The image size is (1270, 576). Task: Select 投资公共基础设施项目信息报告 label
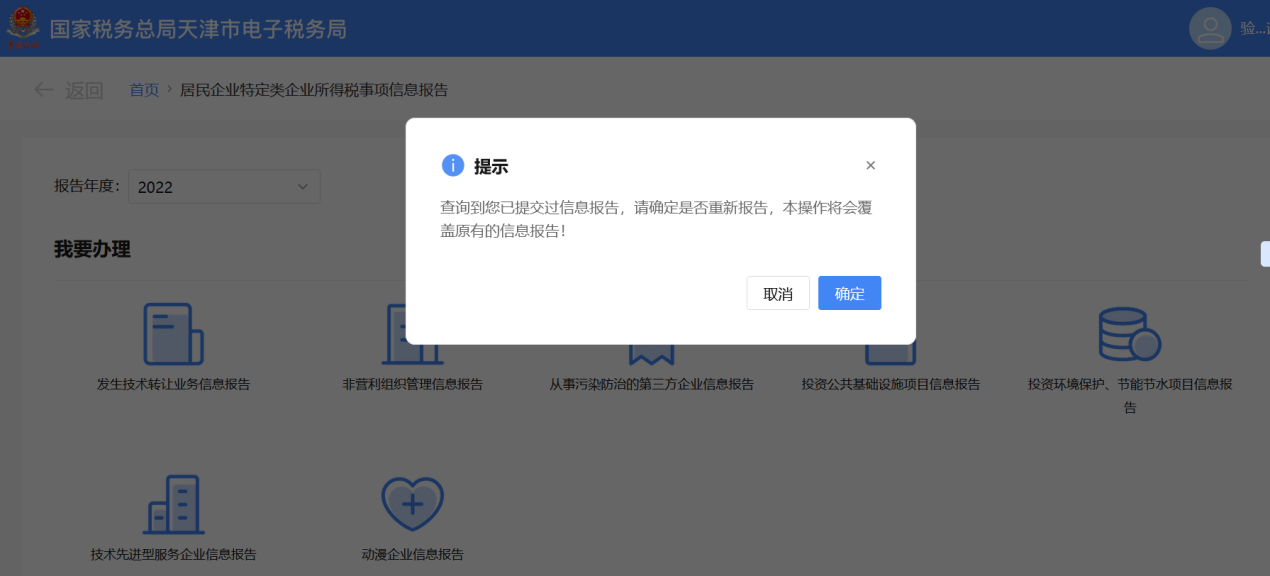[891, 384]
